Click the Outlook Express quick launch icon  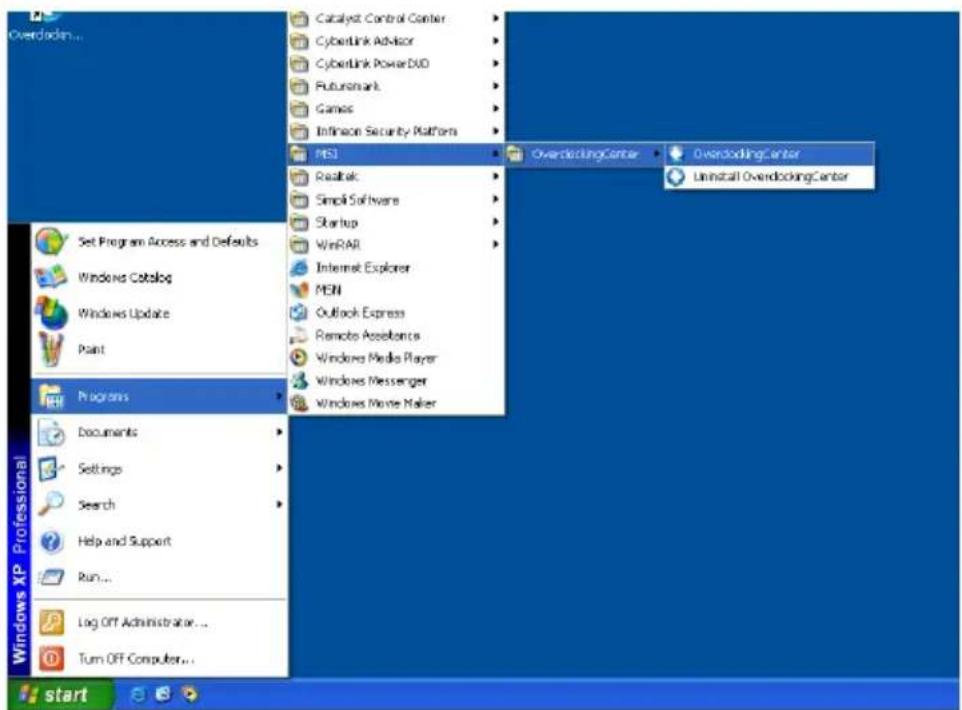click(164, 695)
